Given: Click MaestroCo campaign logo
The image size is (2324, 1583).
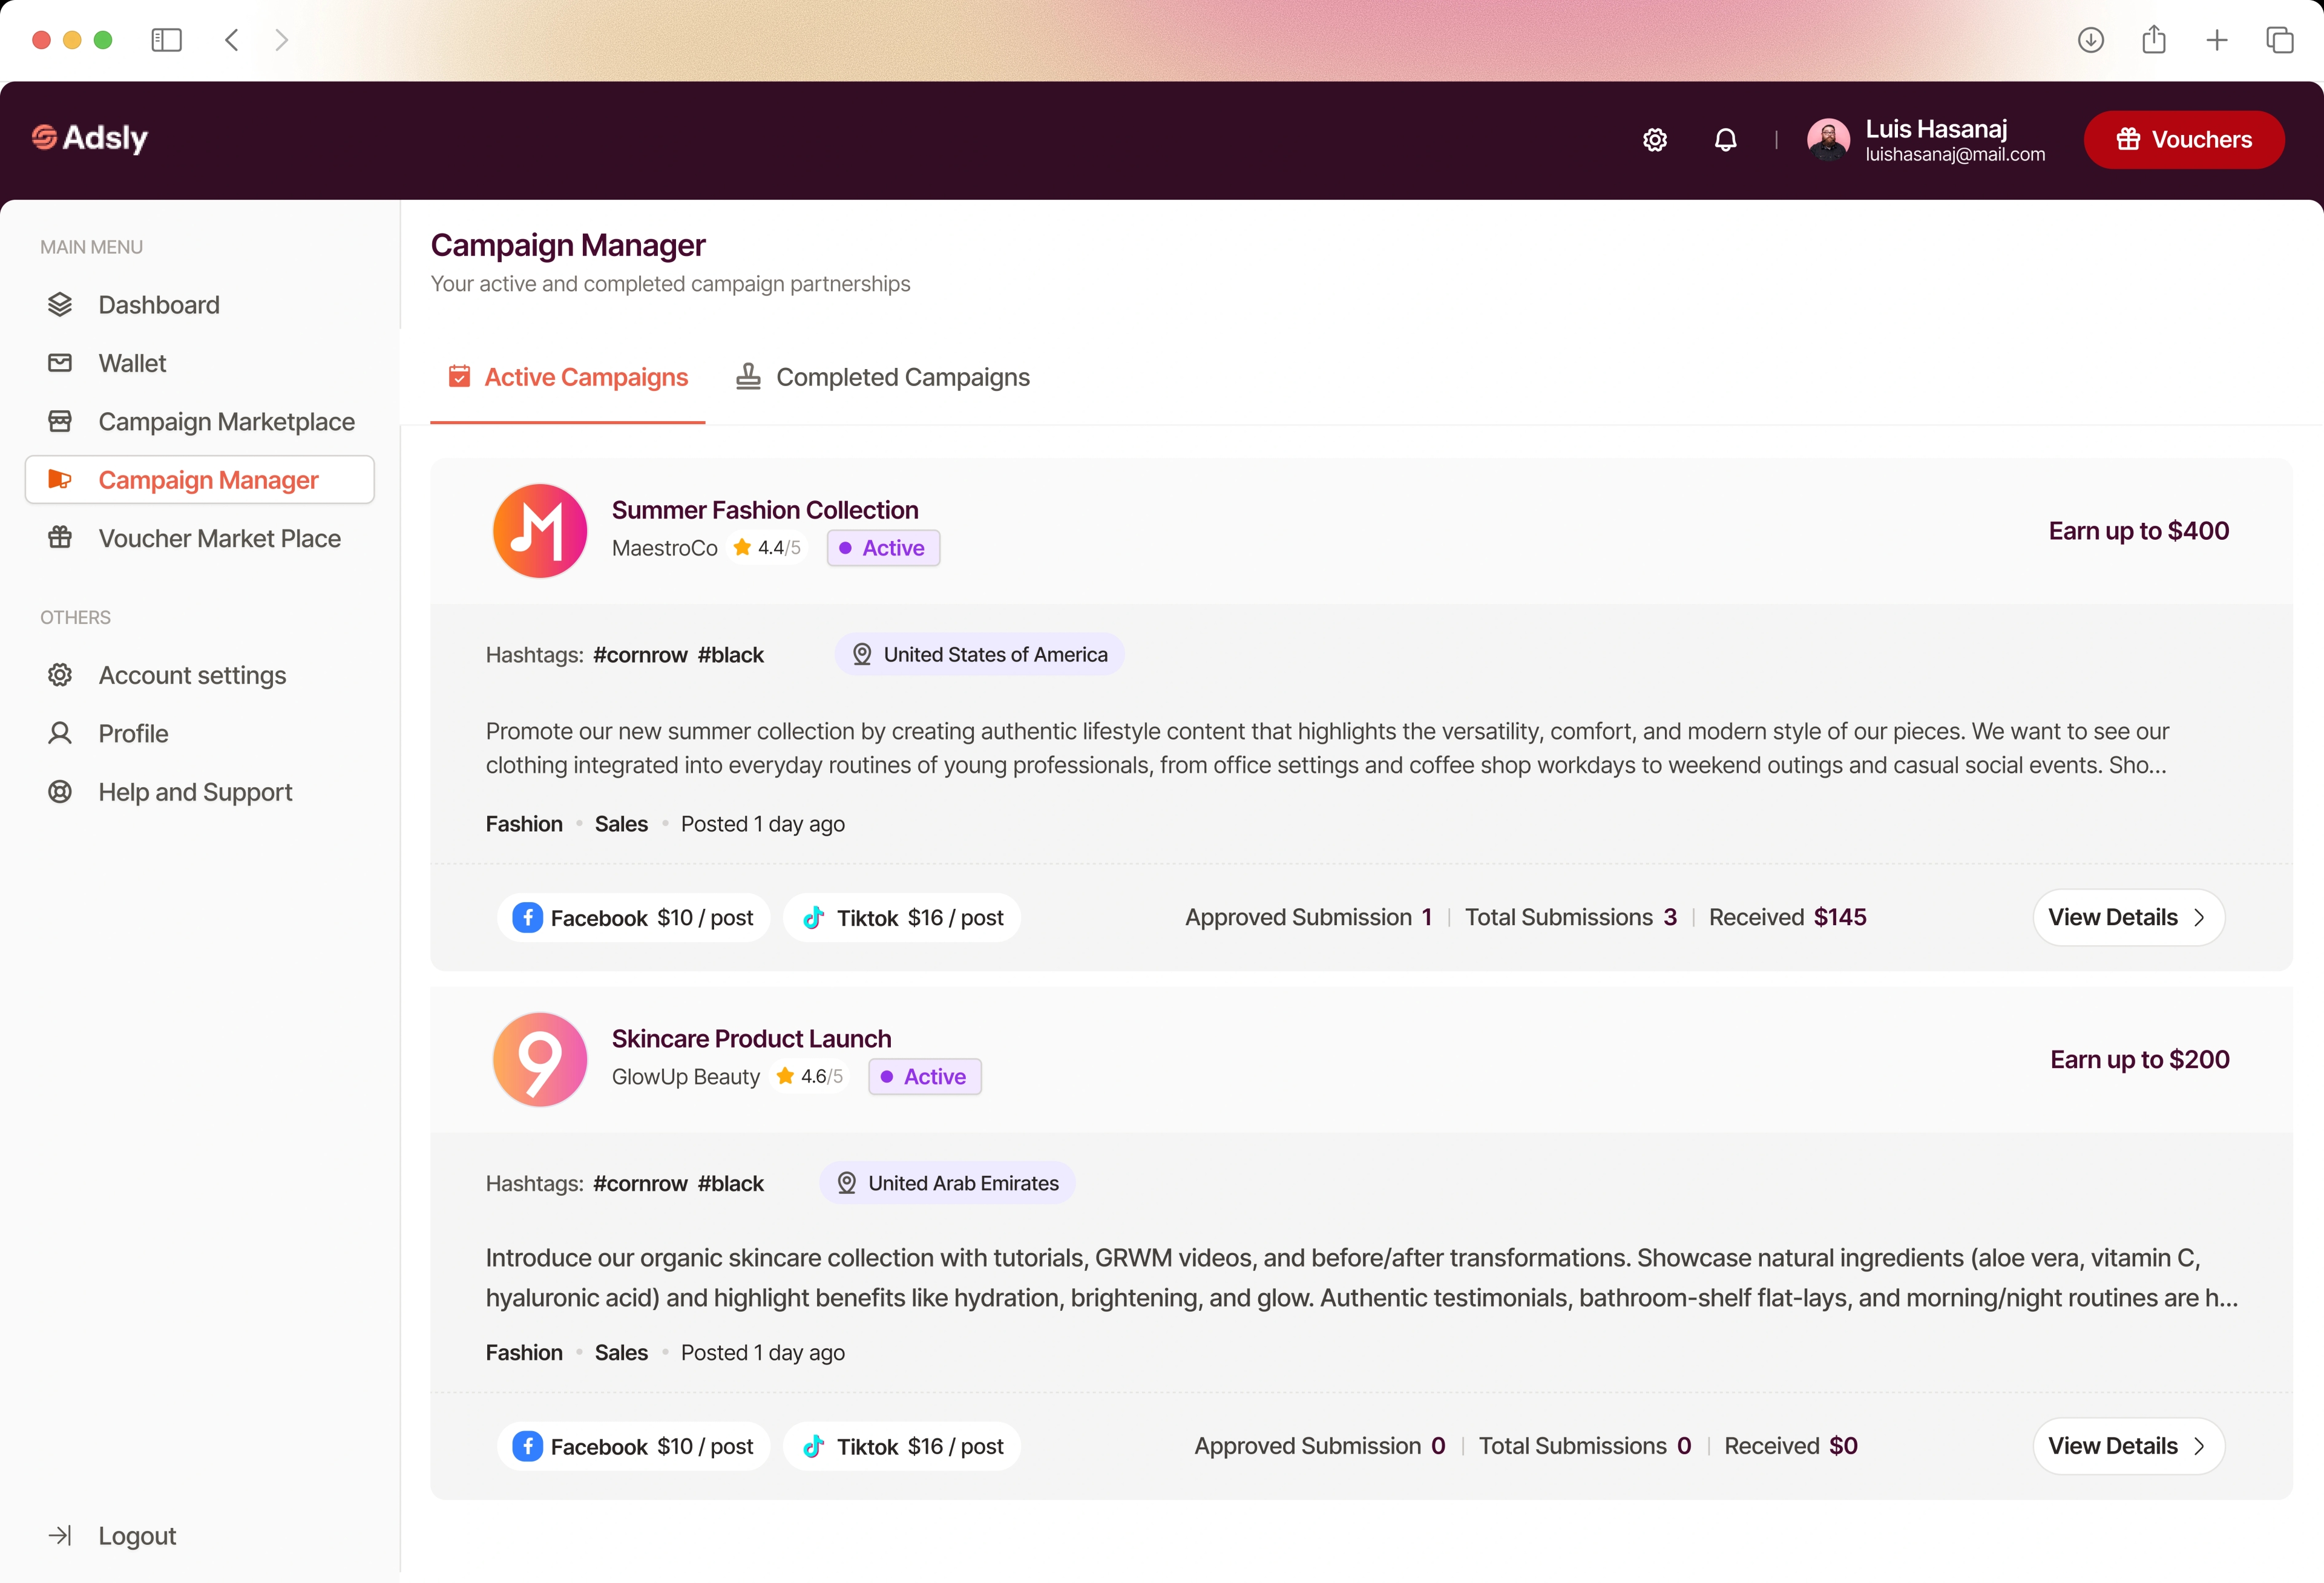Looking at the screenshot, I should point(540,531).
